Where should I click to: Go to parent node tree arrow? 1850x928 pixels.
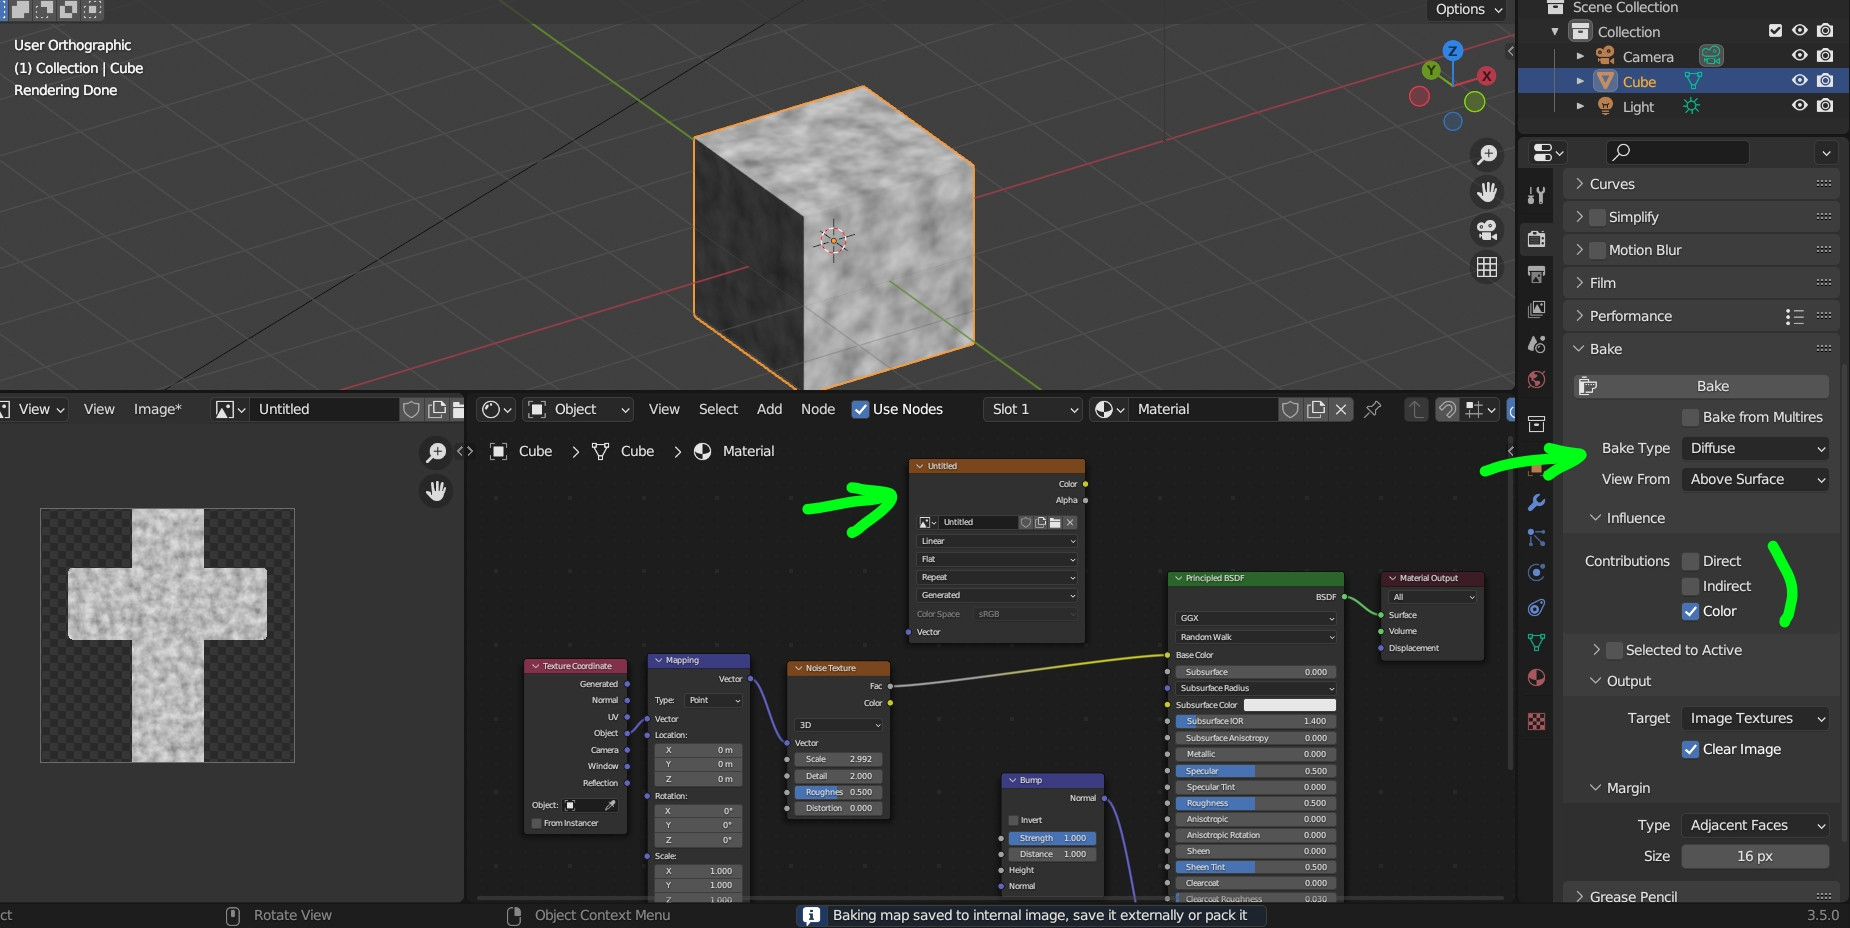coord(1415,409)
